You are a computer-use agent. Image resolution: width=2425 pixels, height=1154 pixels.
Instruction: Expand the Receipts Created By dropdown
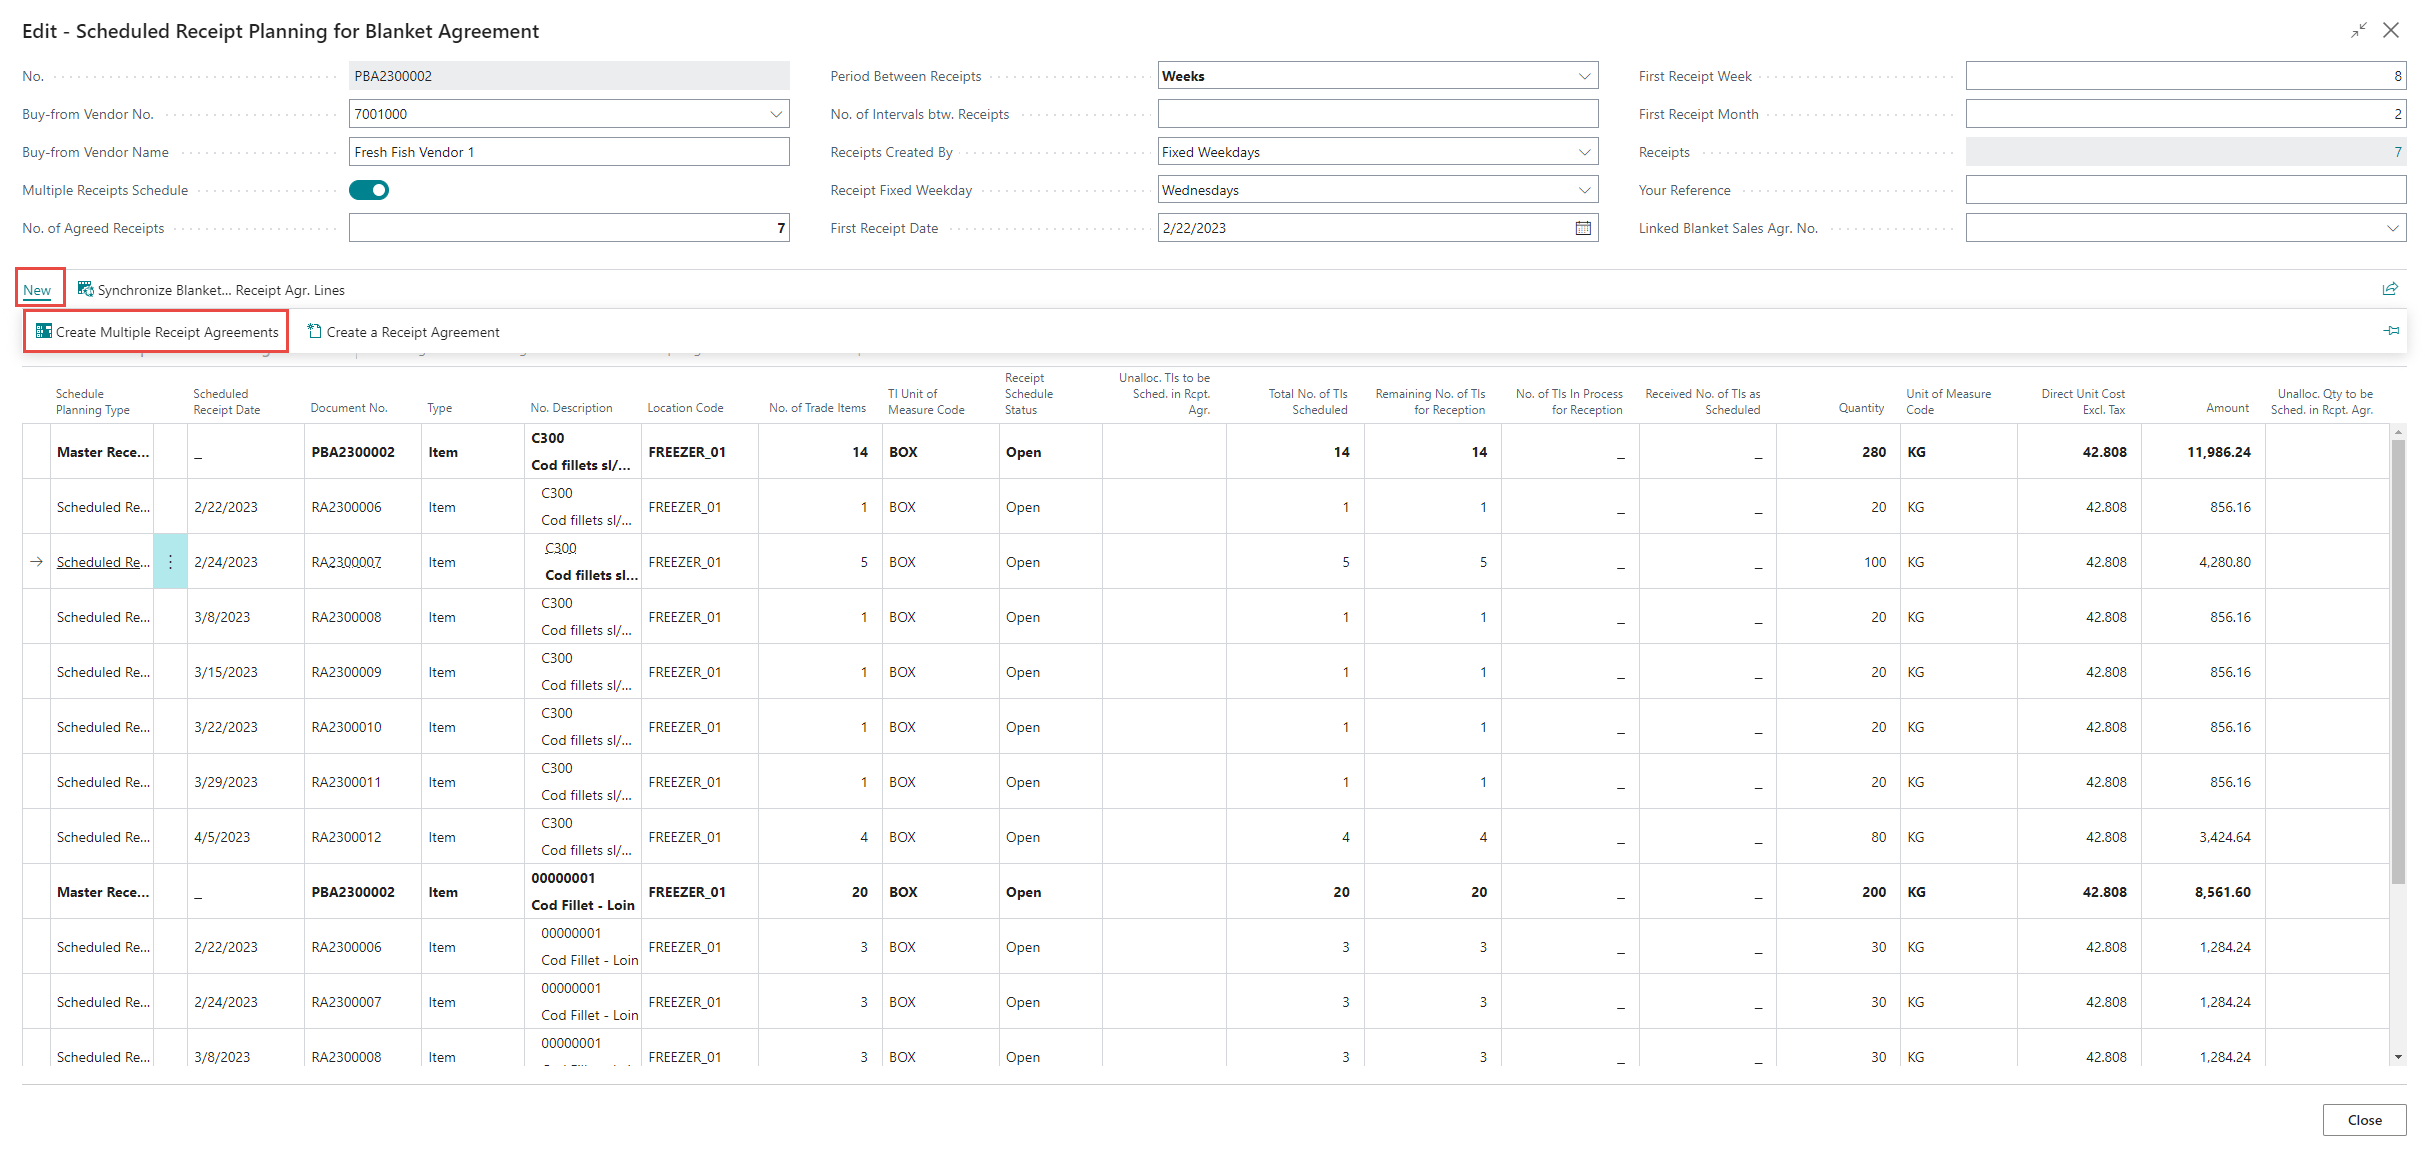coord(1584,152)
